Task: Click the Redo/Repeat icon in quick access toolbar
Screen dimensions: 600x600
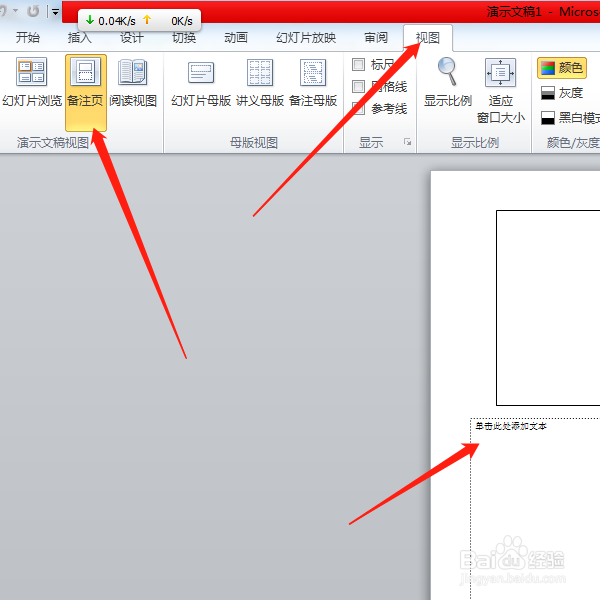Action: point(33,11)
